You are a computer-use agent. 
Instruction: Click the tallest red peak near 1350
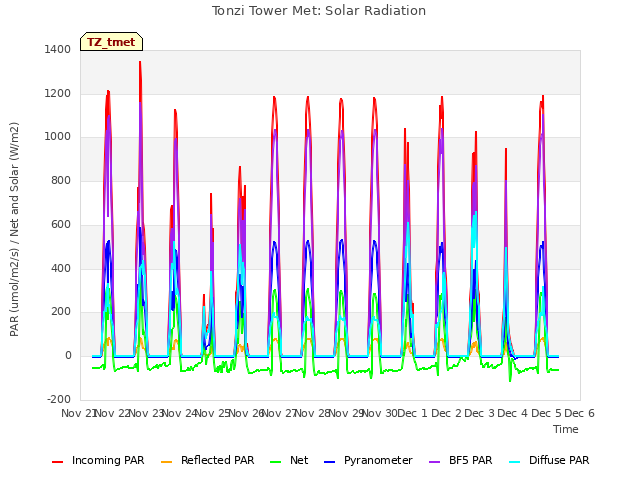pos(140,62)
